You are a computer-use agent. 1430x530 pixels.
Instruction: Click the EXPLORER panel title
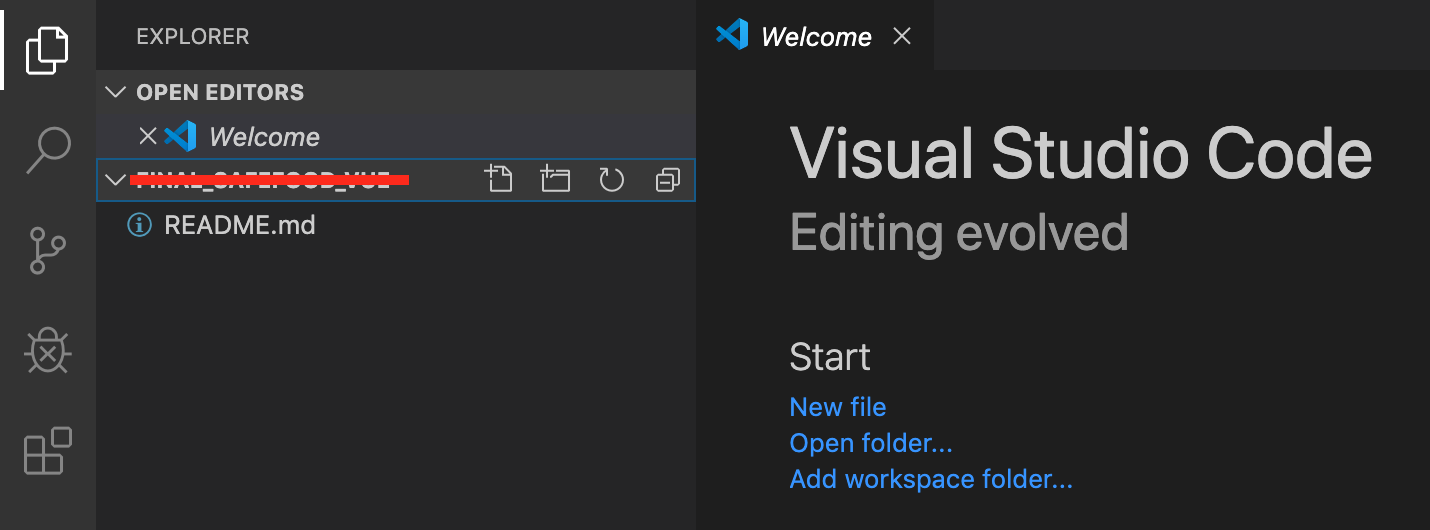point(192,36)
